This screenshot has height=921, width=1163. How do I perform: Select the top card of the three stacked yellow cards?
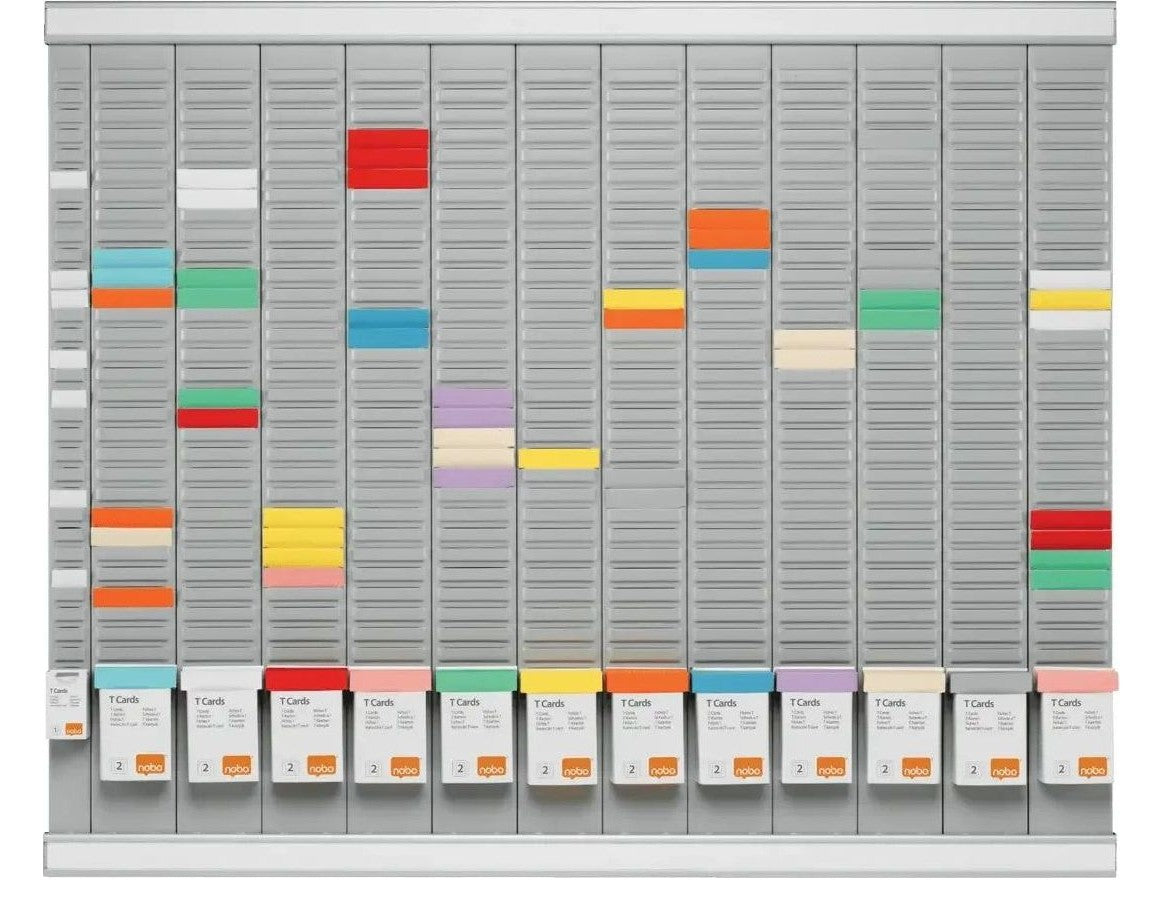click(303, 518)
